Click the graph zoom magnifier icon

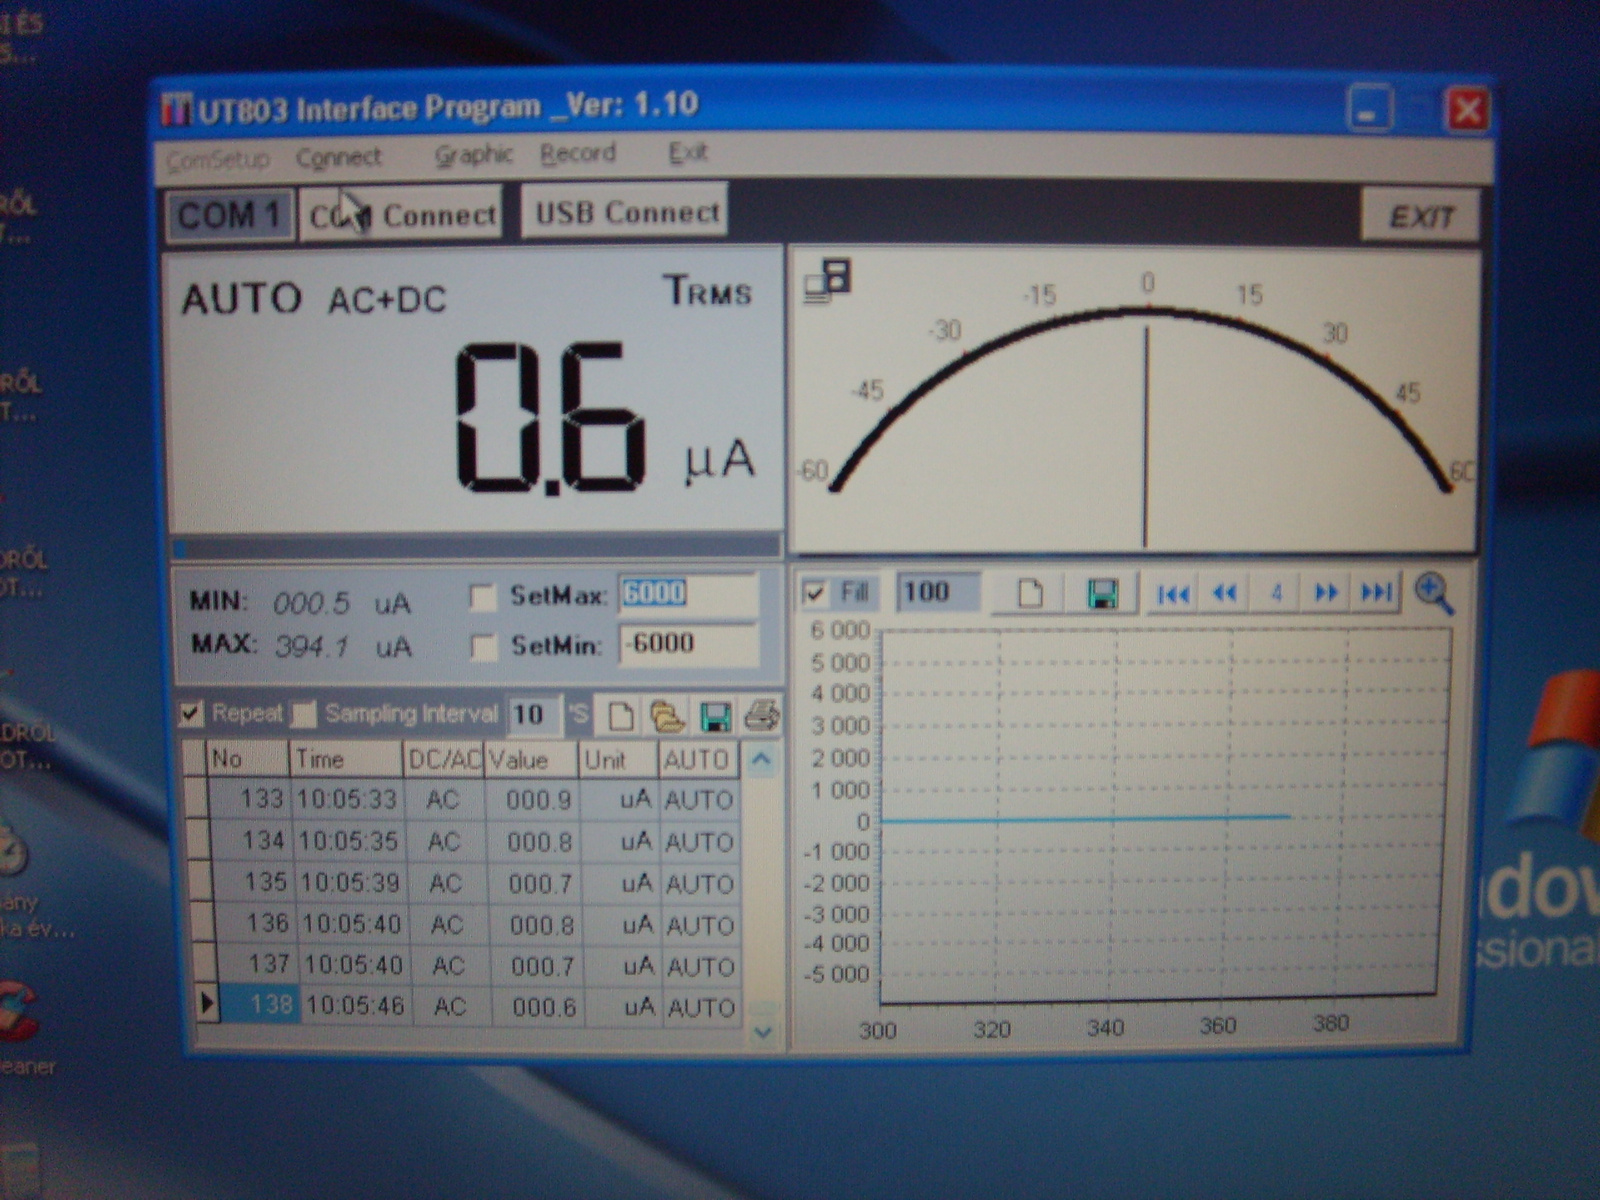pos(1435,593)
